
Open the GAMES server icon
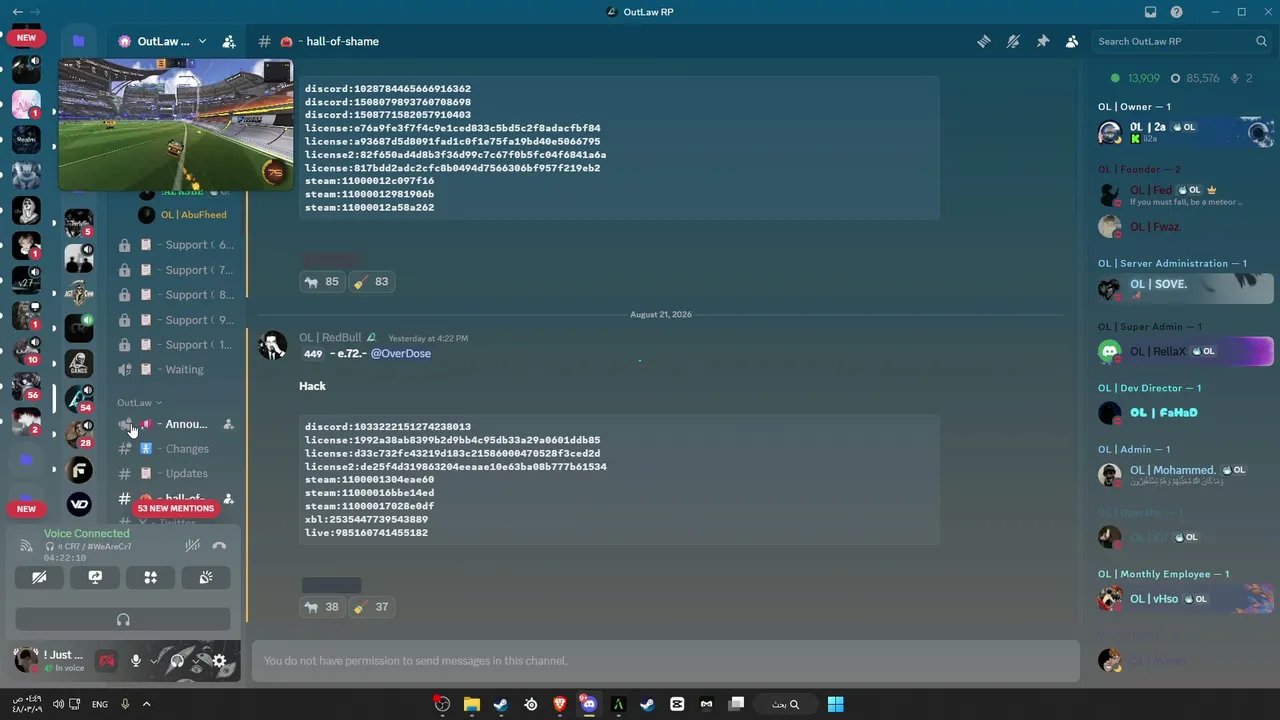[79, 362]
